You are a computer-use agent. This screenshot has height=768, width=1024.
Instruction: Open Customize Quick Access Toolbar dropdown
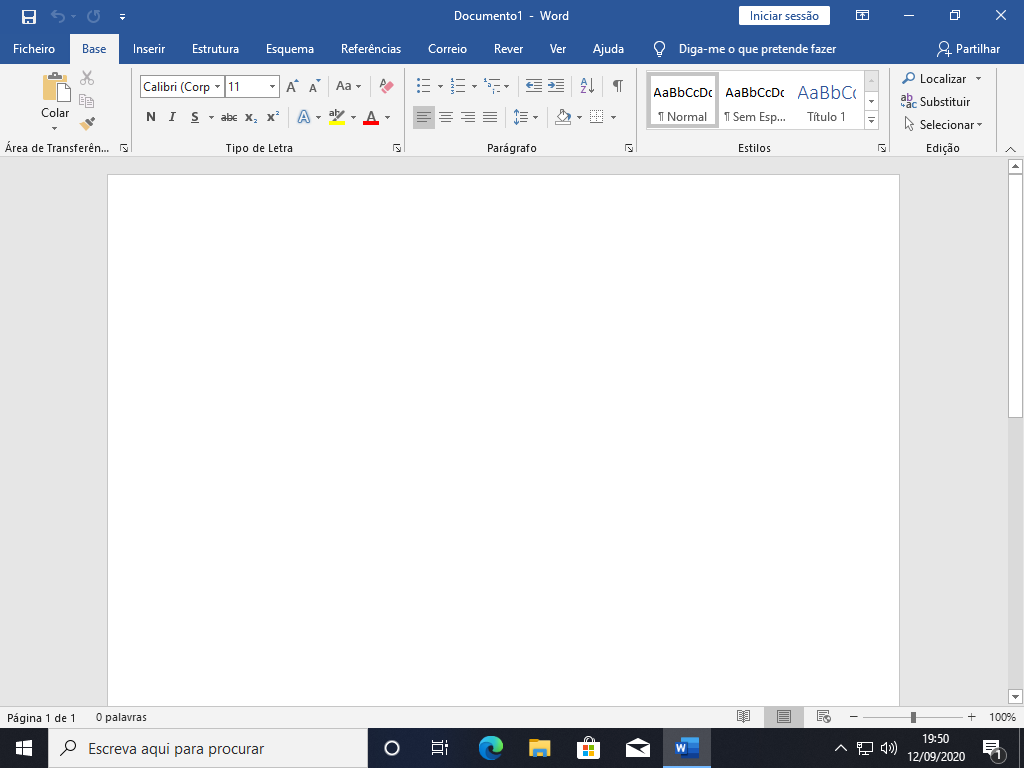tap(122, 17)
